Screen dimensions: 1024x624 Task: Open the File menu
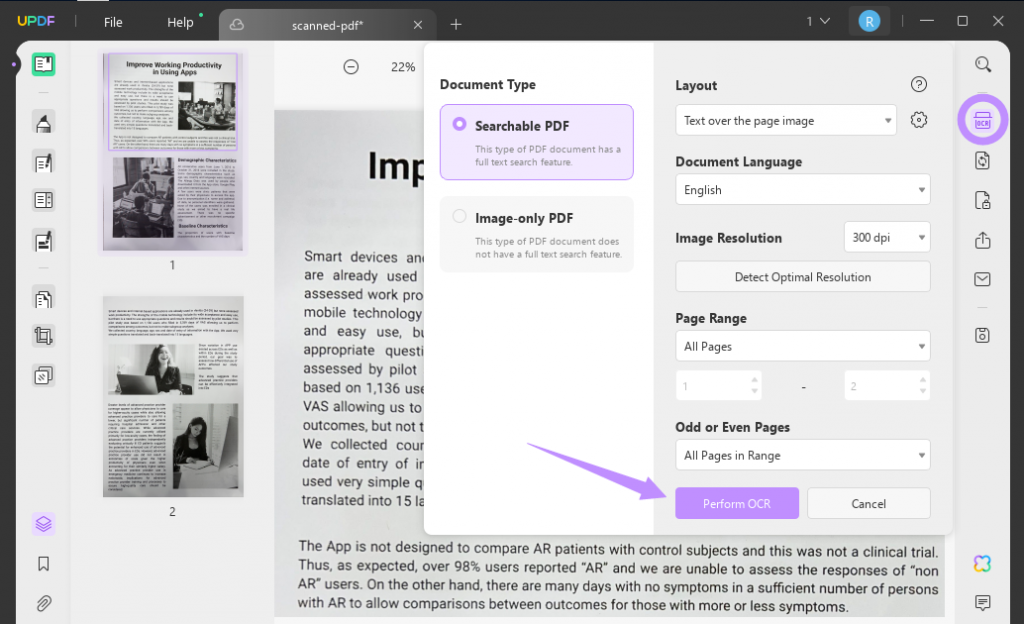pyautogui.click(x=113, y=21)
